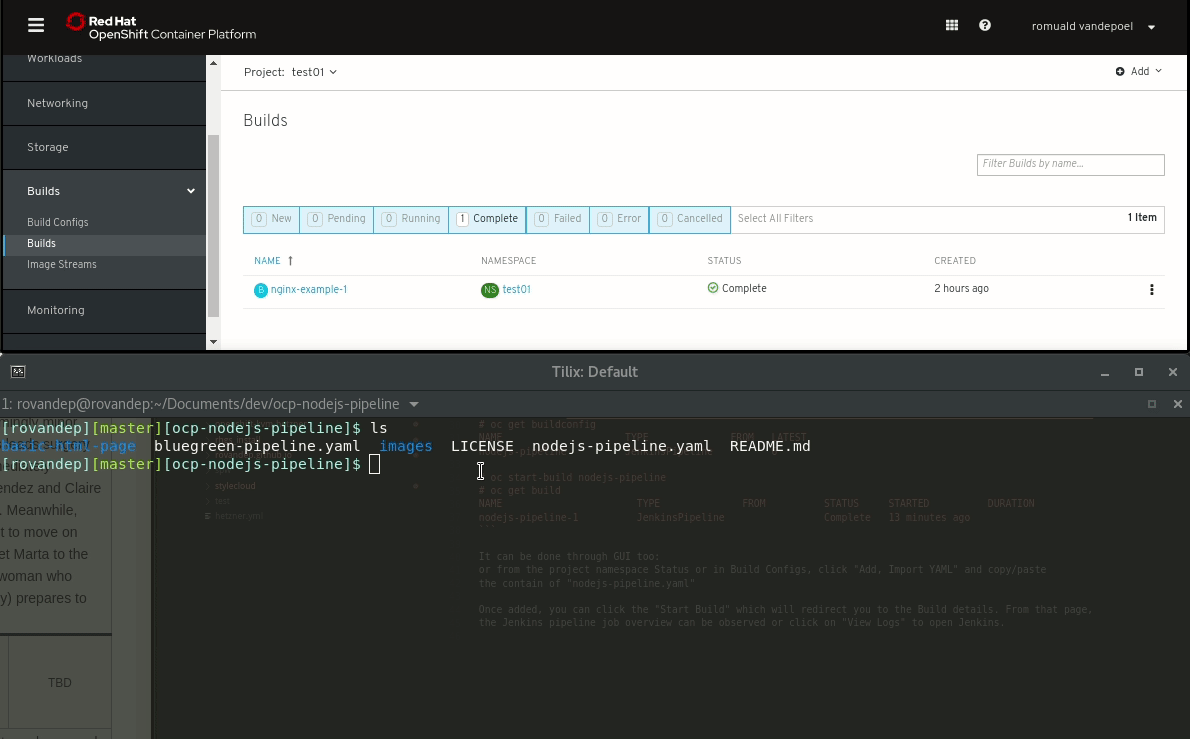Viewport: 1190px width, 739px height.
Task: Select Builds sub-item in sidebar
Action: (x=104, y=244)
